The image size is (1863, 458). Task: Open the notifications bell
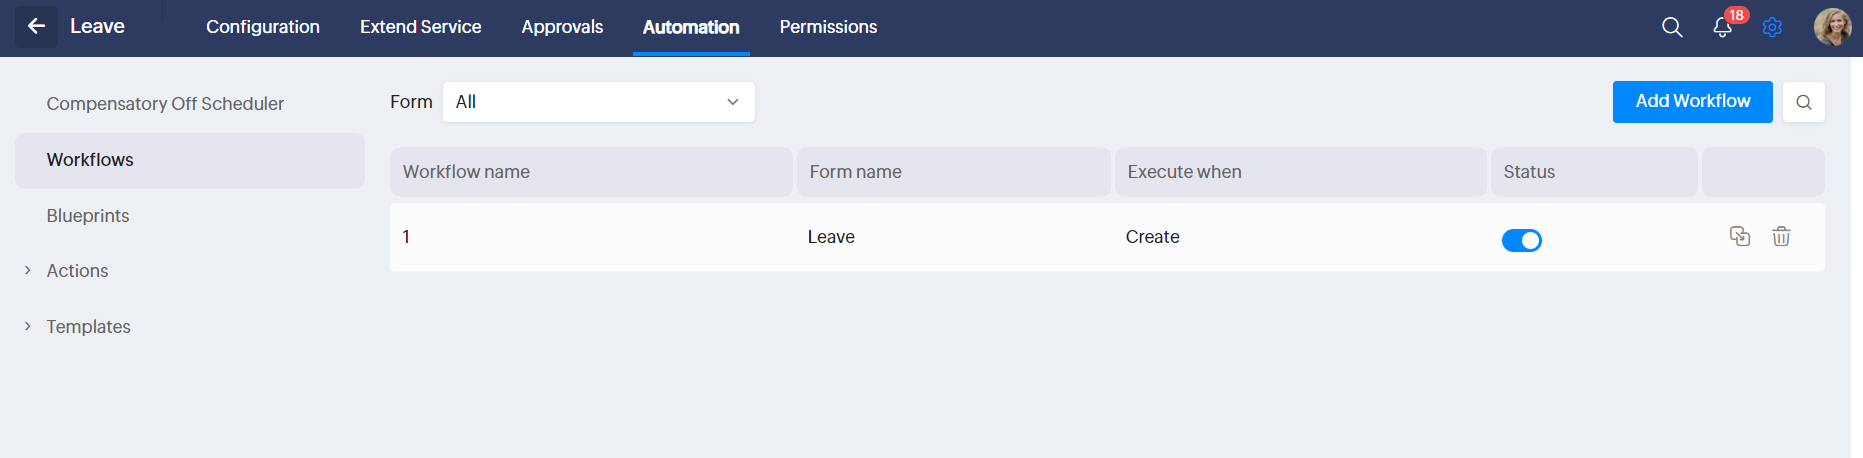click(x=1722, y=27)
